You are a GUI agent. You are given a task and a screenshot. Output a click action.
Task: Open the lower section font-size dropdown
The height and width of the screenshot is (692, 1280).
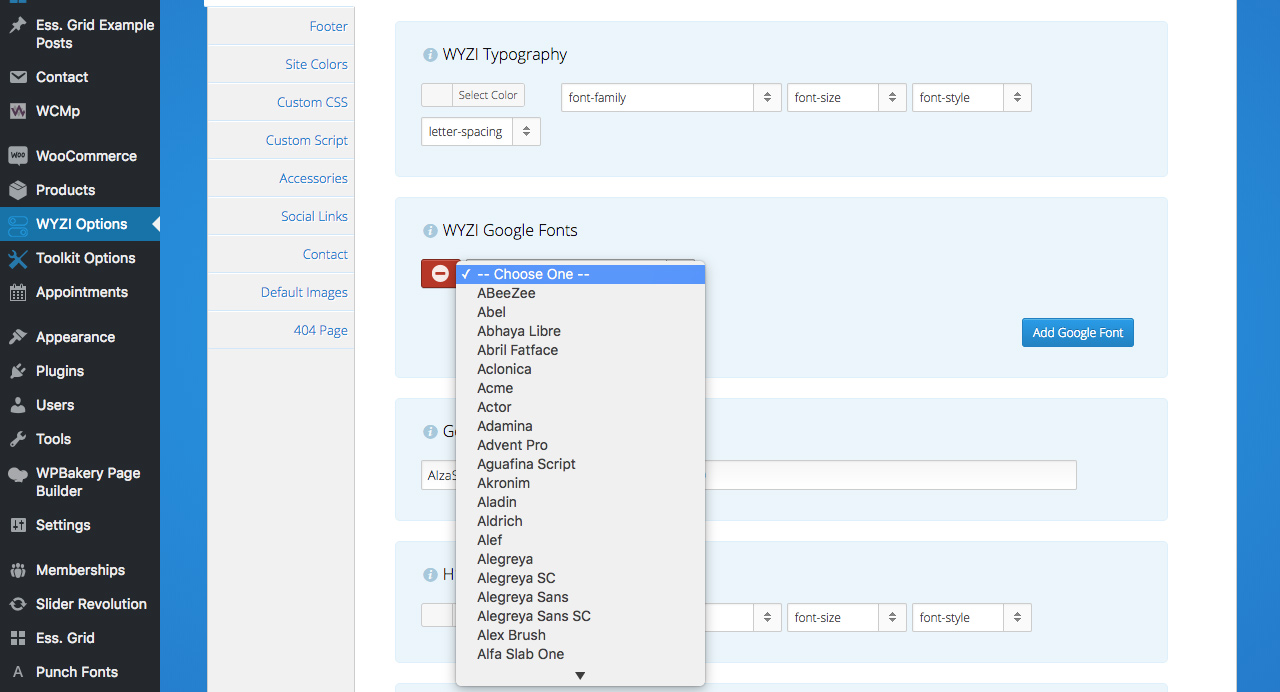coord(847,618)
